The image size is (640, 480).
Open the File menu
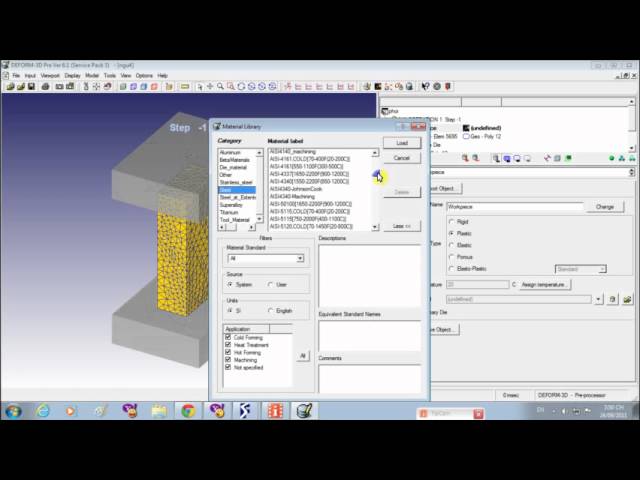16,76
